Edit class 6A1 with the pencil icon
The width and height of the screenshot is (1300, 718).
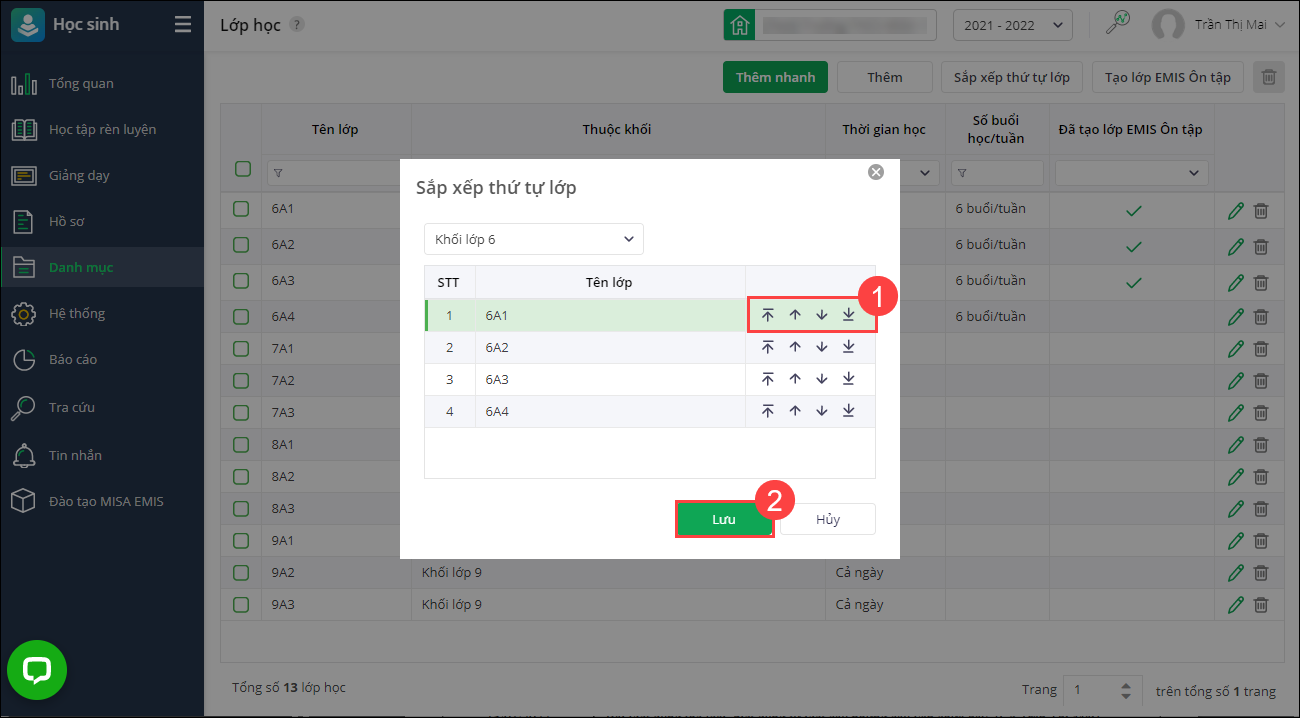1236,210
